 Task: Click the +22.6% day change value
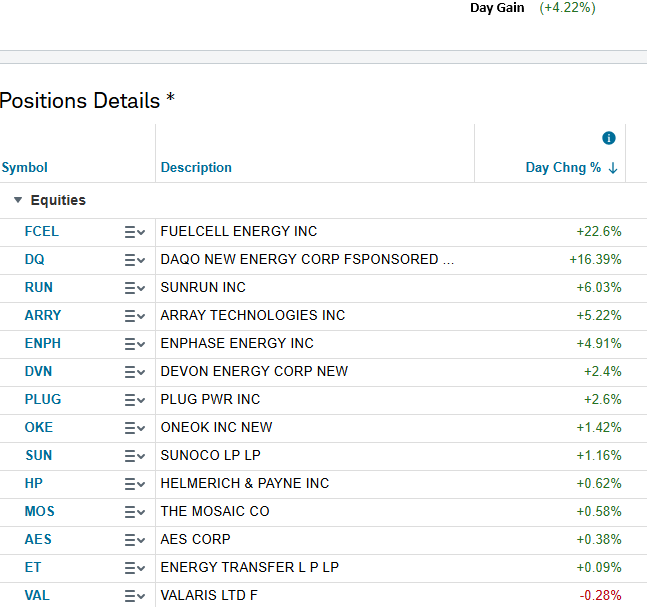(599, 231)
